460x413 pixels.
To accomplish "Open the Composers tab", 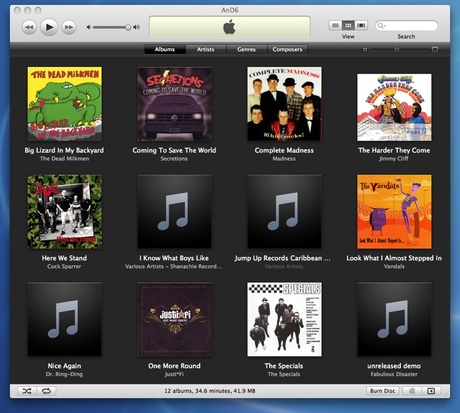I will [x=287, y=49].
